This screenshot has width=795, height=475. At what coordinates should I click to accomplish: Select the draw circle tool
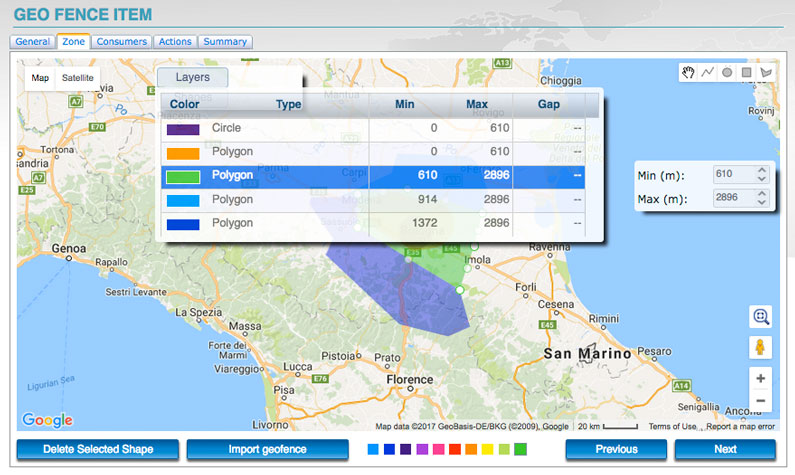(727, 72)
